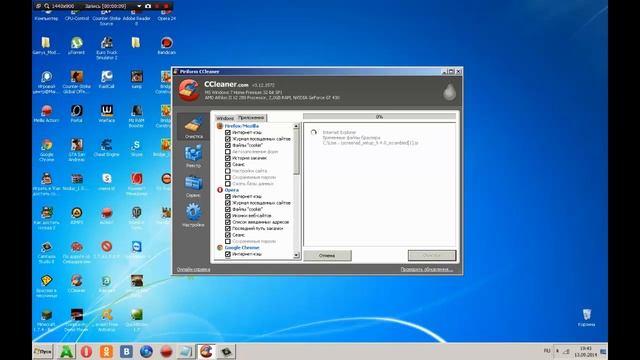The width and height of the screenshot is (640, 360).
Task: Uncheck Opera Internet cache checkbox
Action: pyautogui.click(x=228, y=196)
